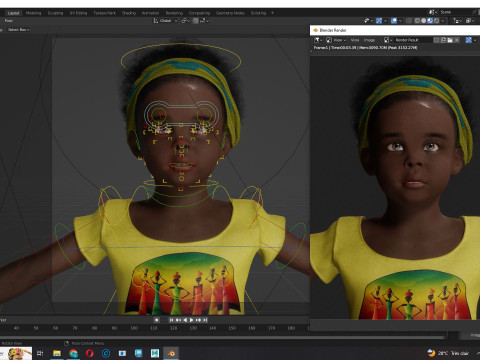Click the Blender icon in the taskbar

(171, 353)
